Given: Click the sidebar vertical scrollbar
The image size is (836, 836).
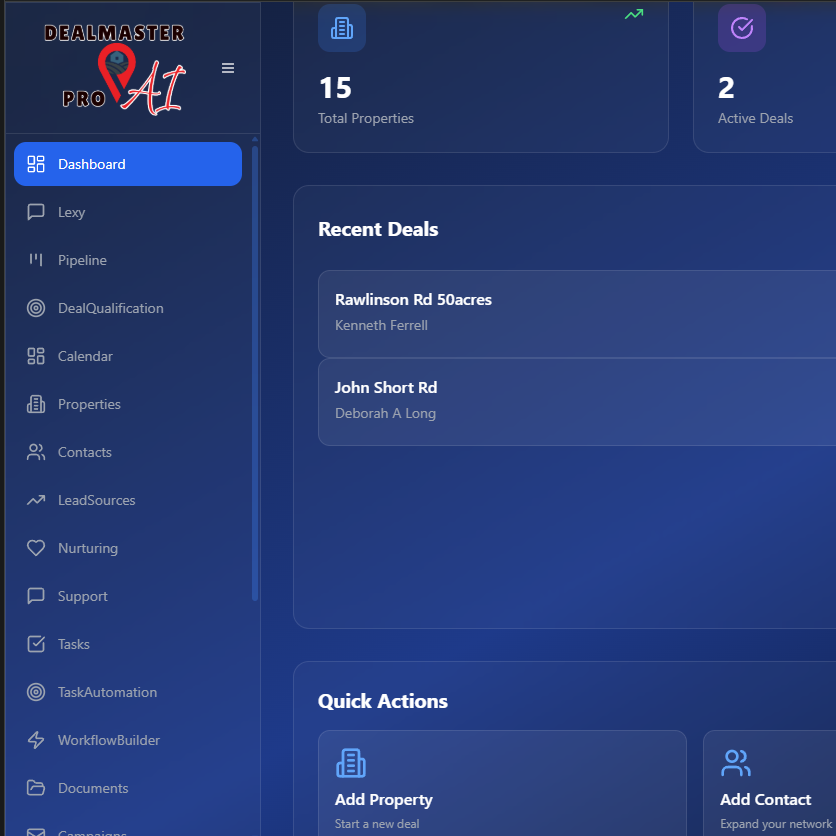Looking at the screenshot, I should tap(255, 370).
